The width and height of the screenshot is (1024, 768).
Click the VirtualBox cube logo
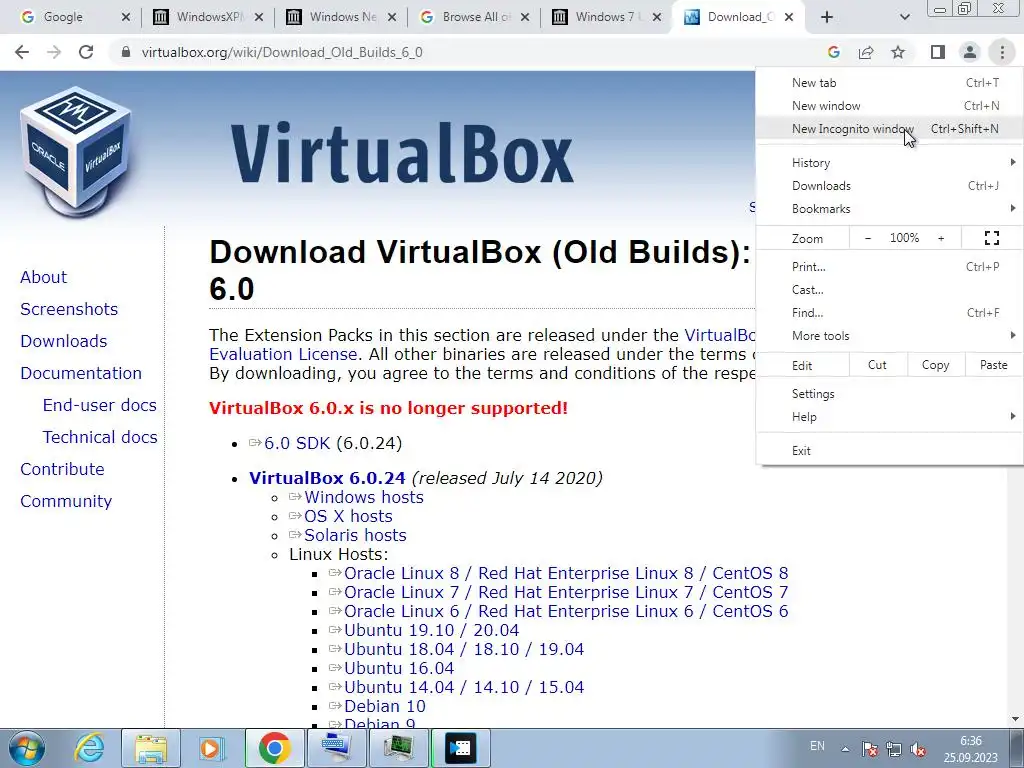click(76, 150)
